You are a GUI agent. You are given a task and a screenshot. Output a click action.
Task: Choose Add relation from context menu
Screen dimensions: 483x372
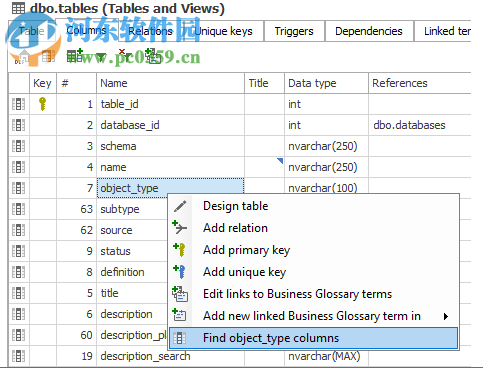pyautogui.click(x=313, y=228)
